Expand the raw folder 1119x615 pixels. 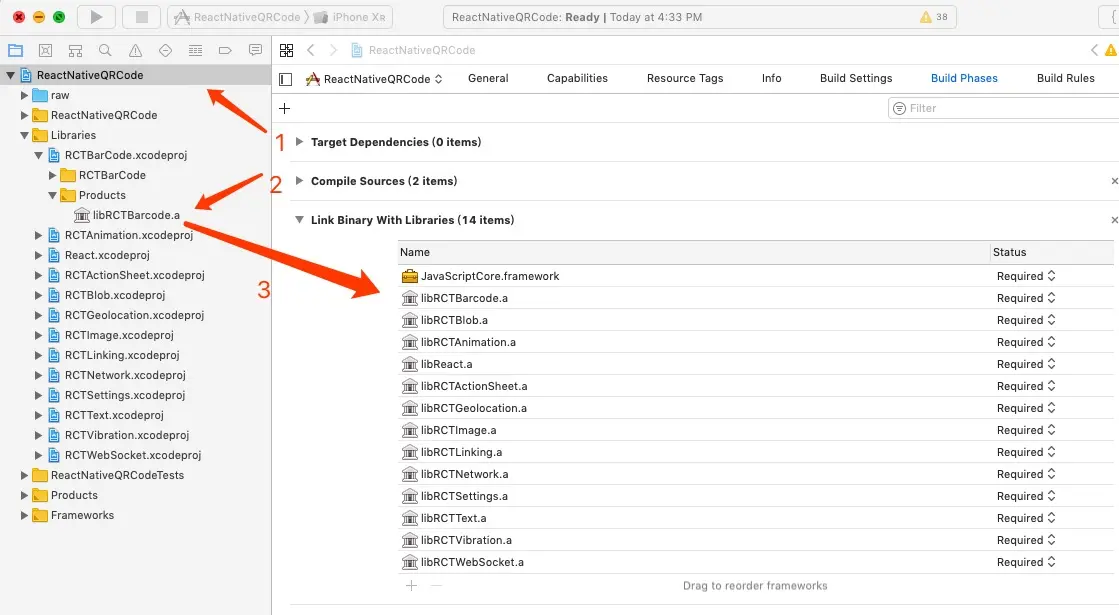[x=24, y=95]
